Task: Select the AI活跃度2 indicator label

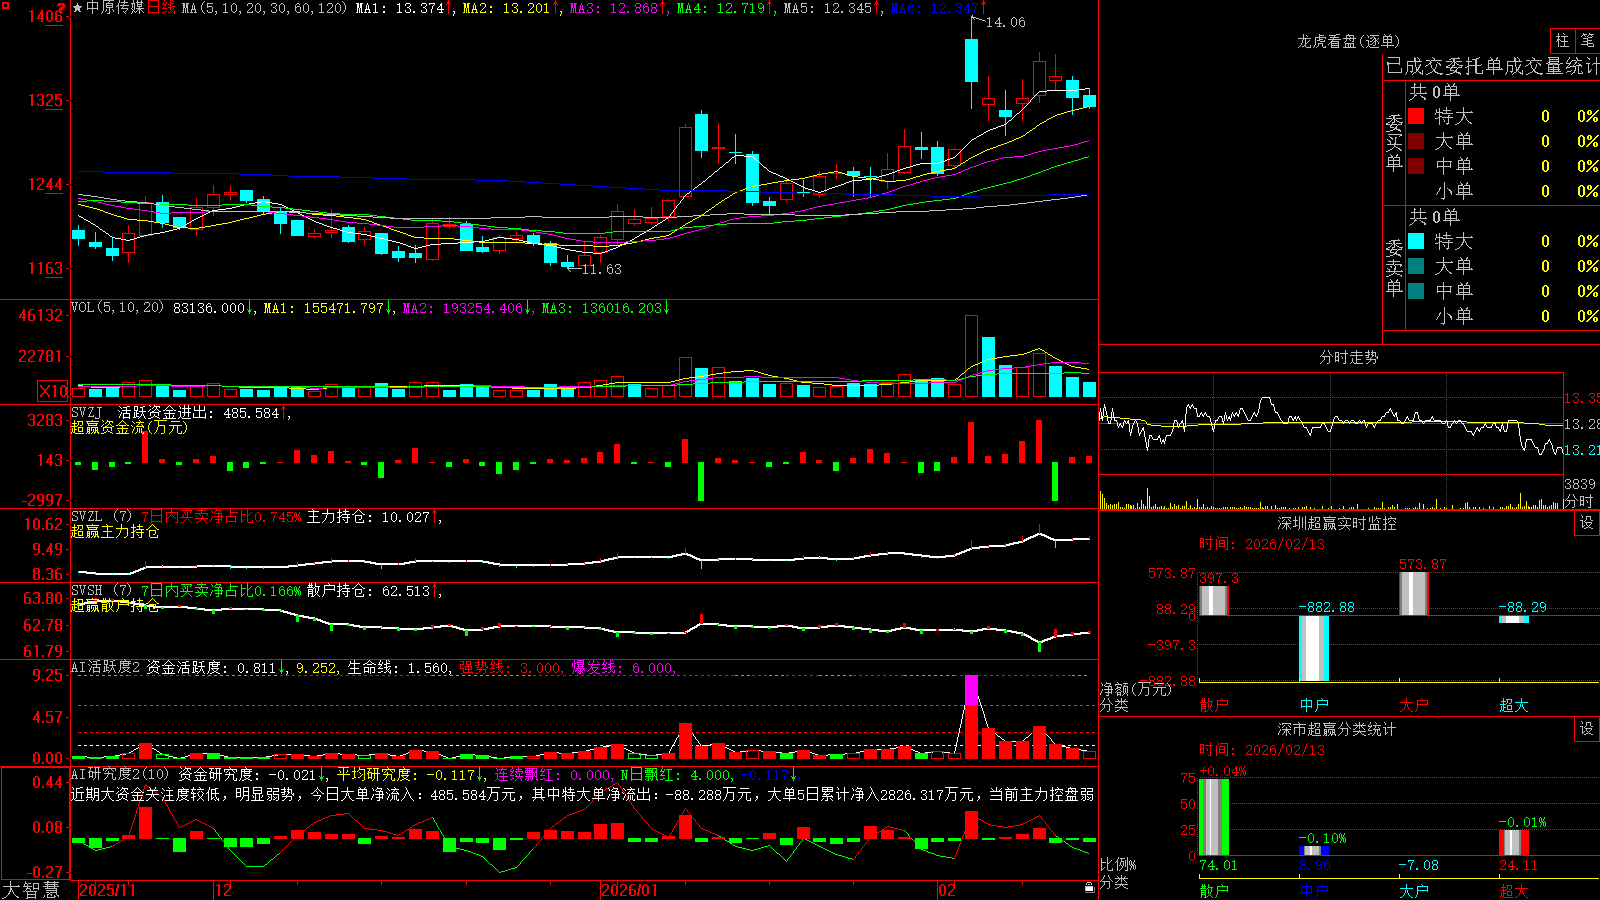Action: coord(106,668)
